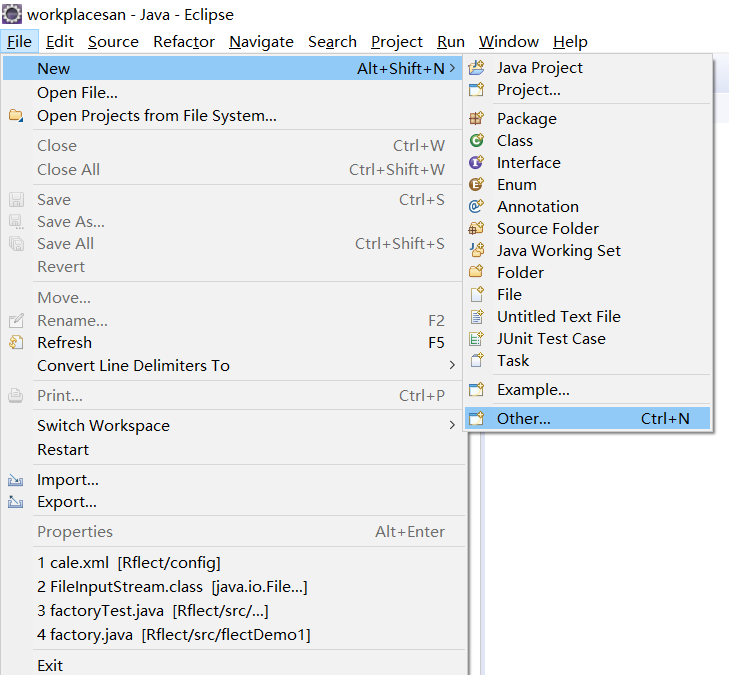
Task: Select Other... Ctrl+N entry
Action: 587,418
